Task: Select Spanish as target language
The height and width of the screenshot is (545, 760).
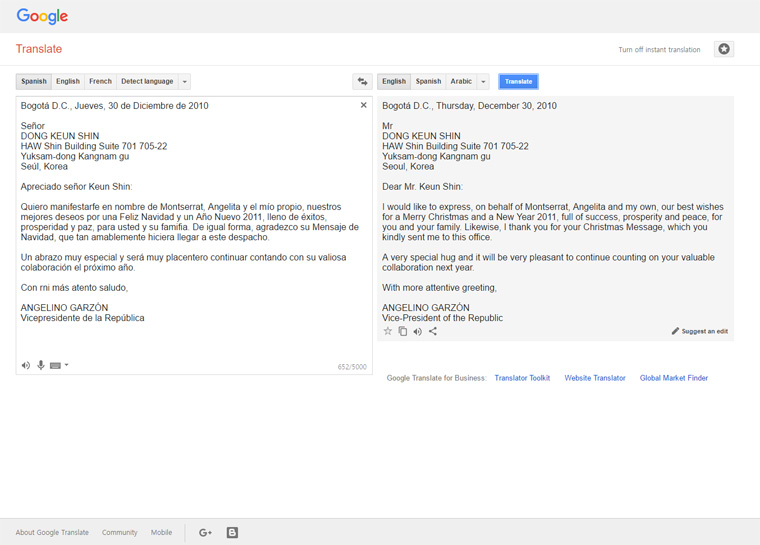Action: point(428,81)
